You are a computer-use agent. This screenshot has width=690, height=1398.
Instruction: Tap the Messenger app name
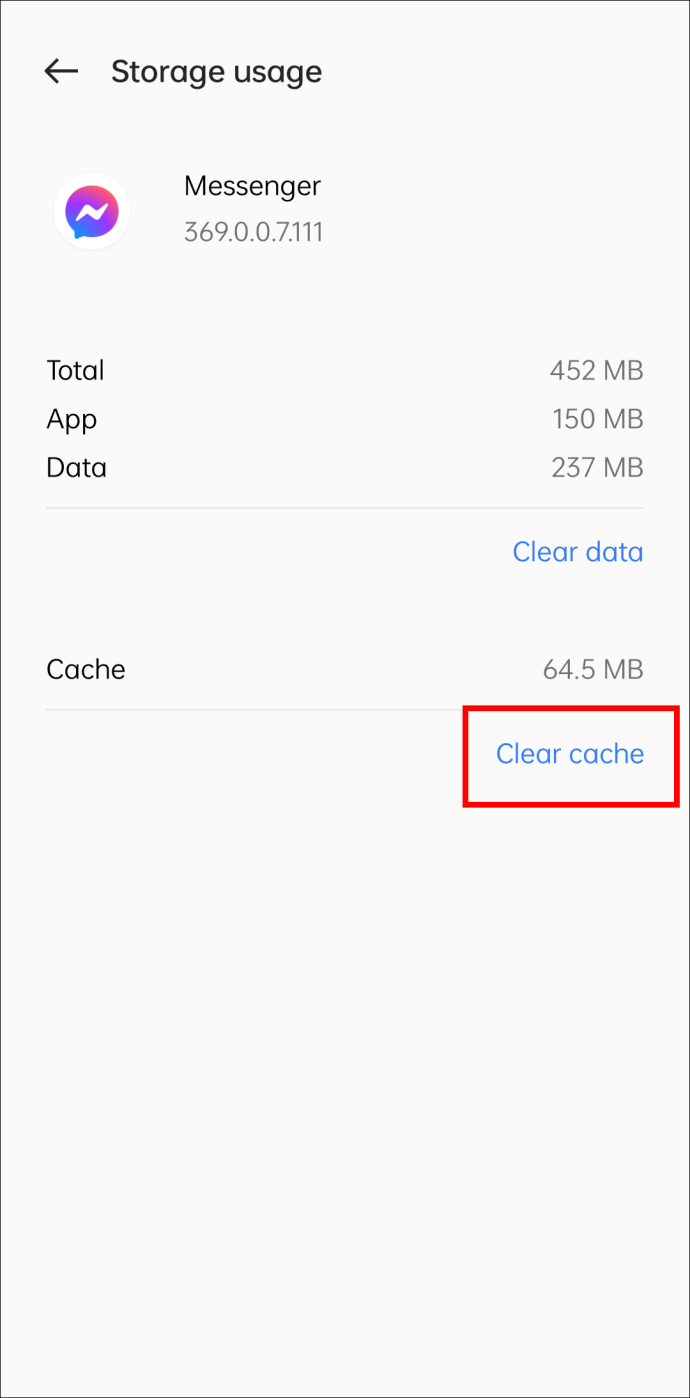[x=252, y=186]
